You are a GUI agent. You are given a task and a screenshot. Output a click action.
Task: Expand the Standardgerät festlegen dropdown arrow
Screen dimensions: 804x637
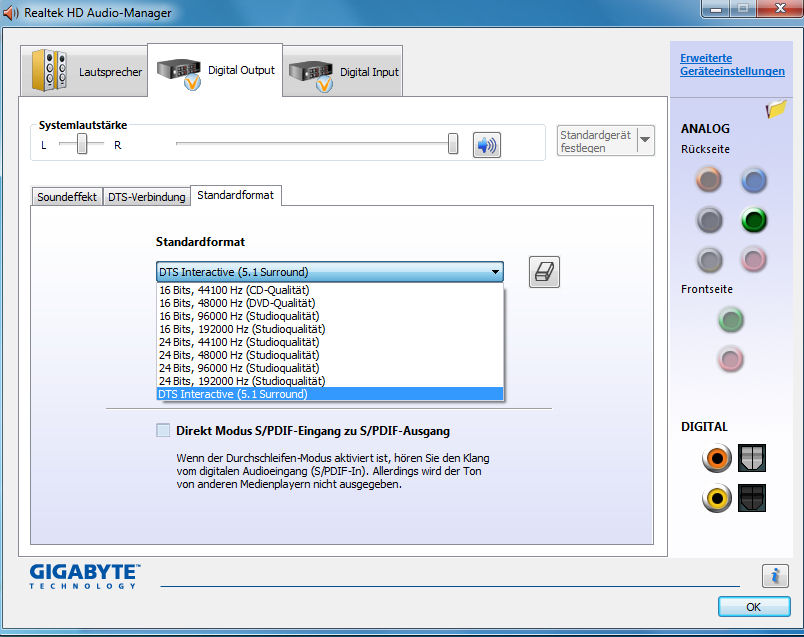646,141
